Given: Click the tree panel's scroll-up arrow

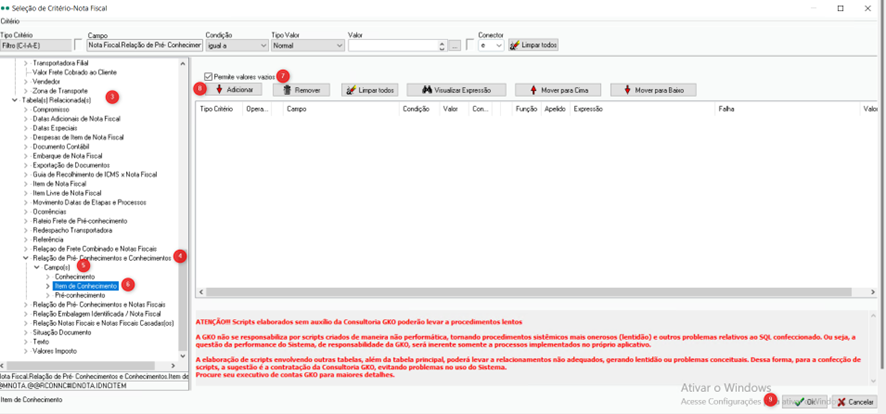Looking at the screenshot, I should coord(182,63).
